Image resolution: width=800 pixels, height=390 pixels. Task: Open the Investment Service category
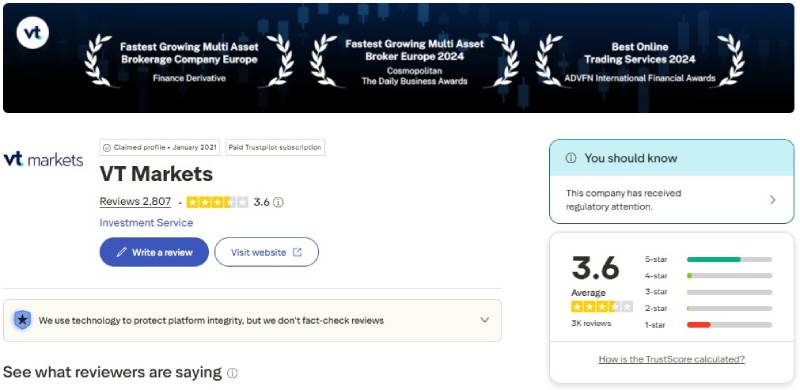coord(146,223)
